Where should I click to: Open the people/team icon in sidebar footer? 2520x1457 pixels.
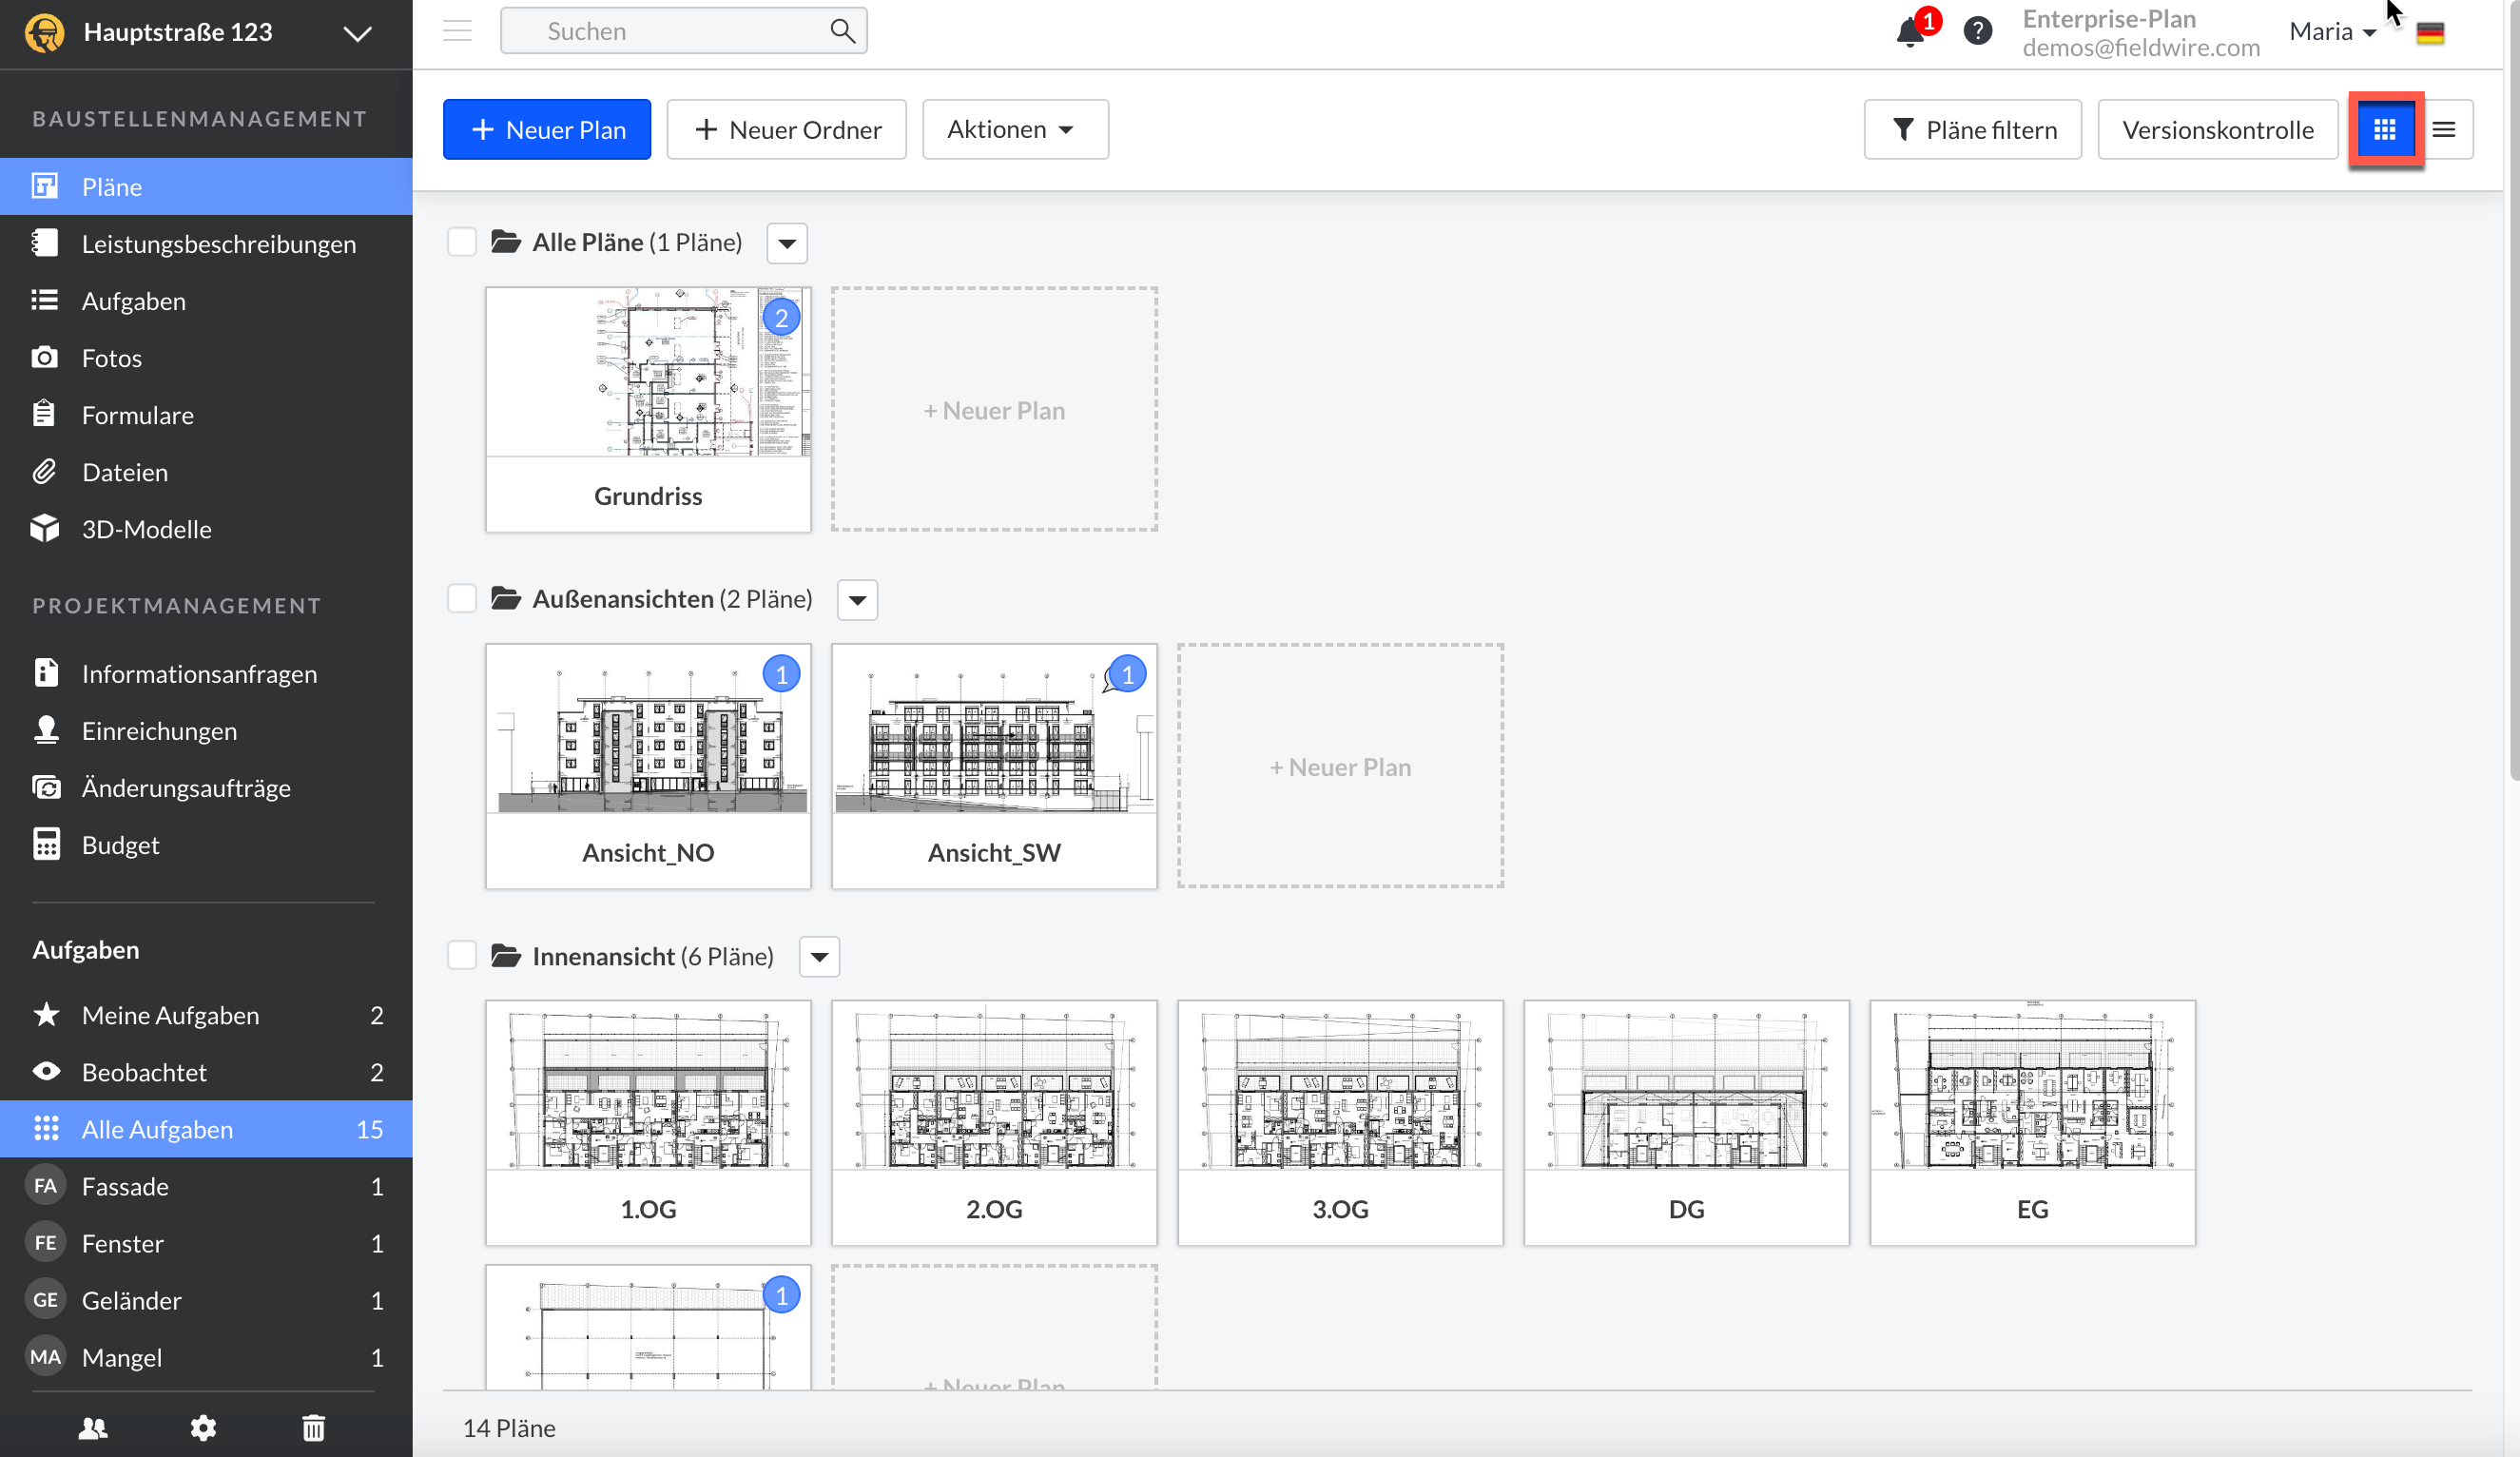tap(93, 1428)
